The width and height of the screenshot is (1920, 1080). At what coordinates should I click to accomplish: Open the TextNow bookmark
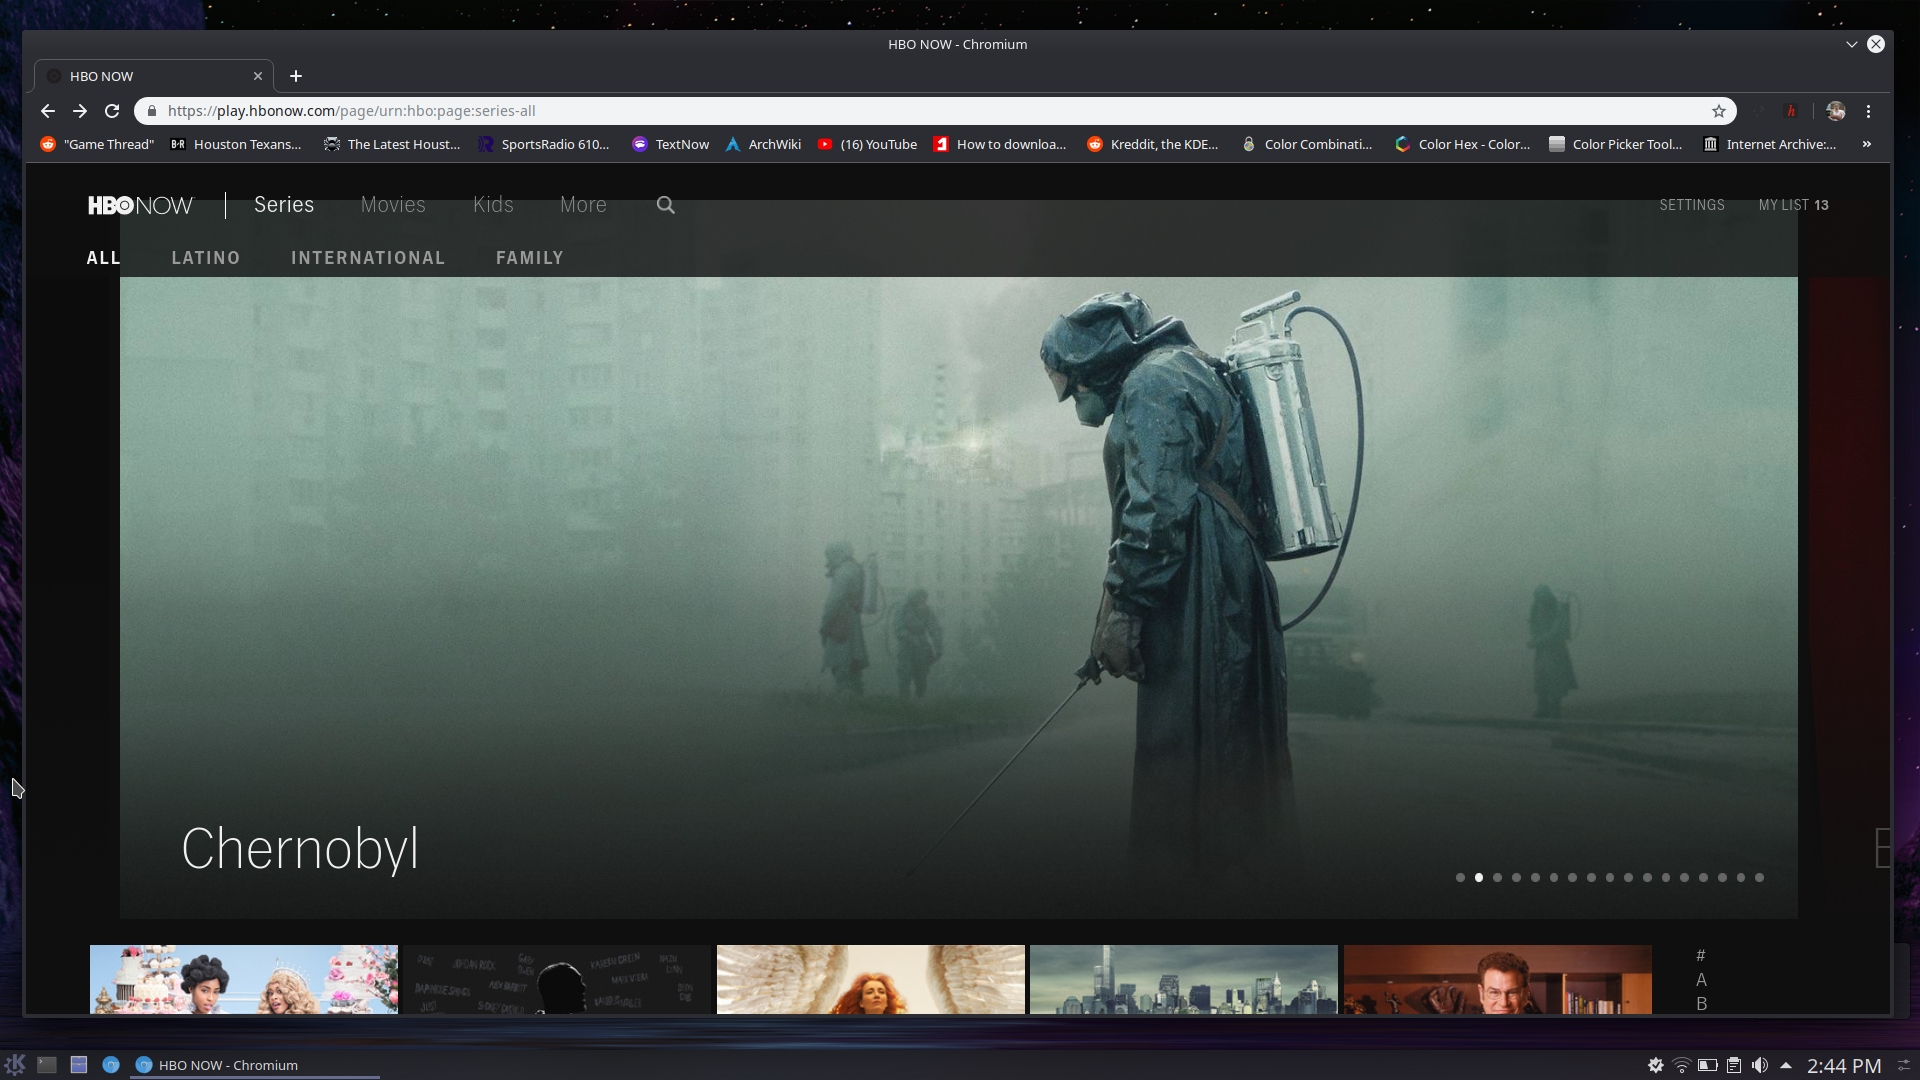(x=670, y=144)
